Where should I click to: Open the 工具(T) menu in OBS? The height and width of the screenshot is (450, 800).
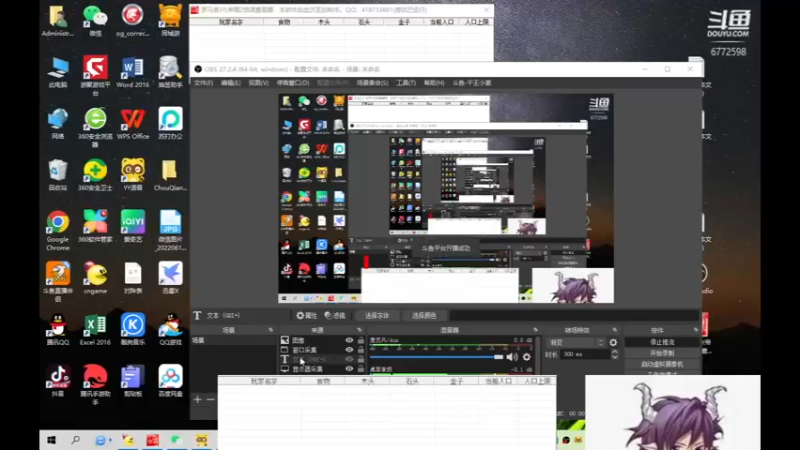coord(406,83)
